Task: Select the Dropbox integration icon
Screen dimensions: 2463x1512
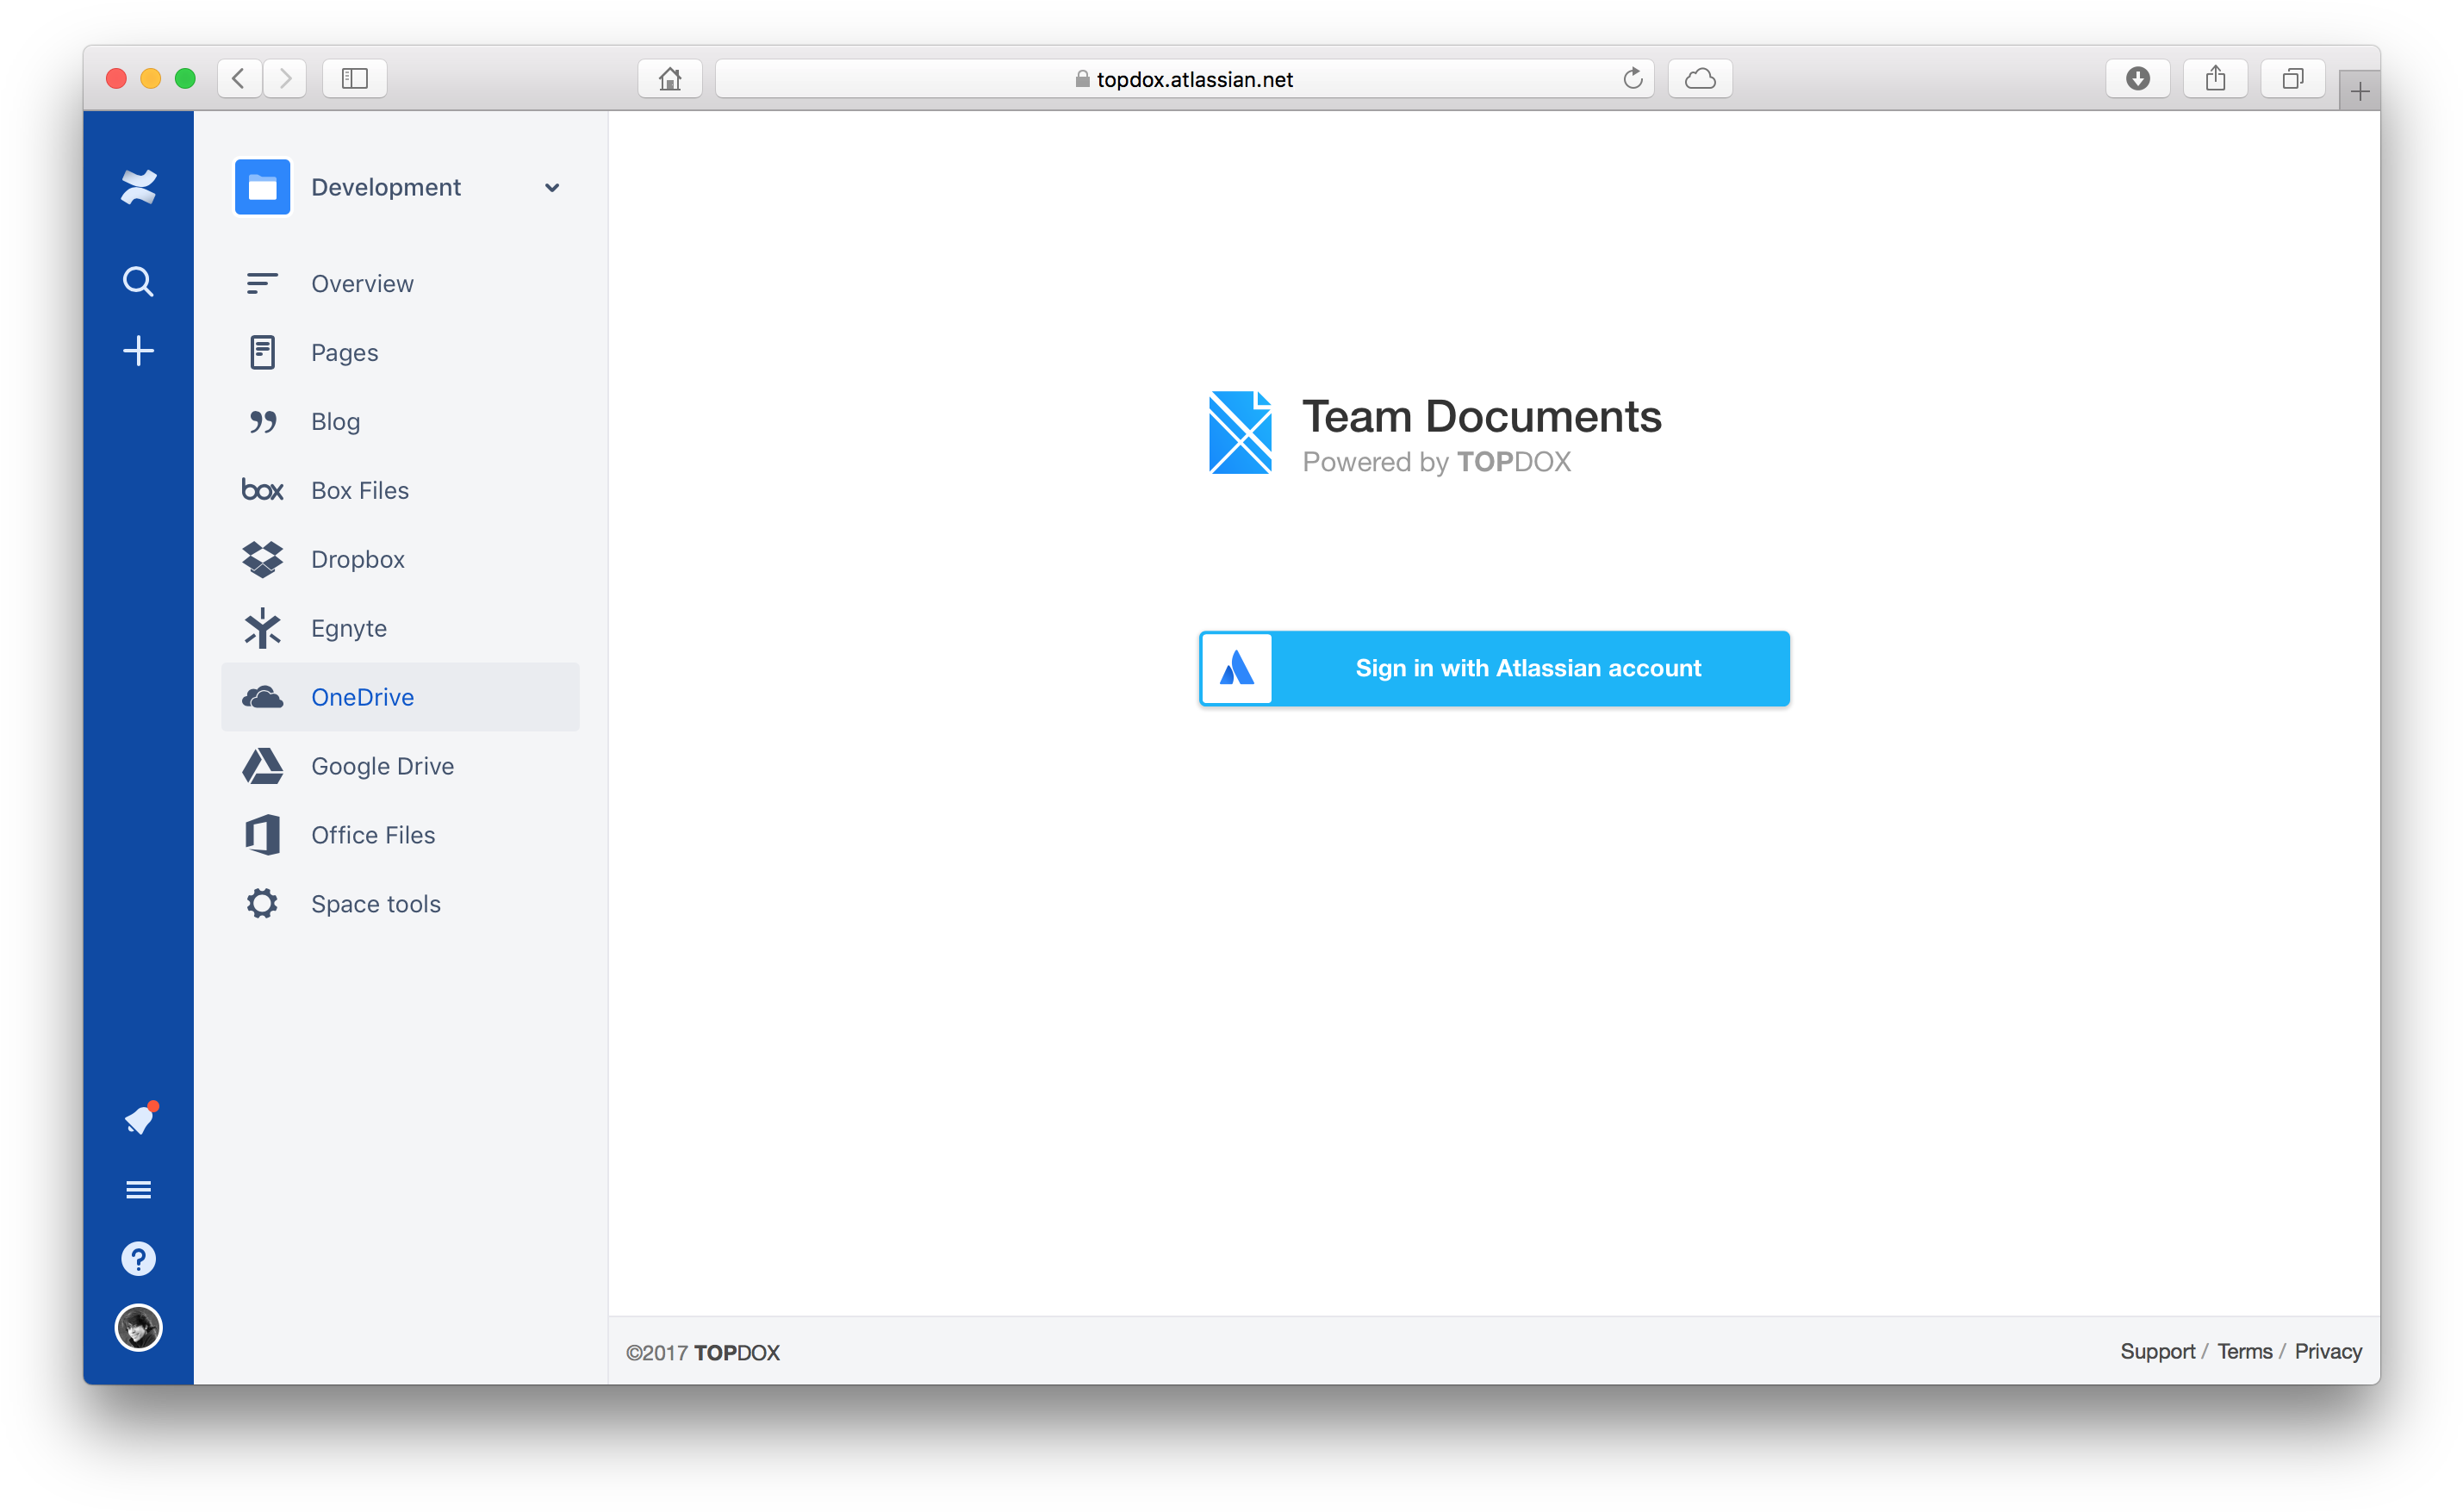Action: [x=262, y=559]
